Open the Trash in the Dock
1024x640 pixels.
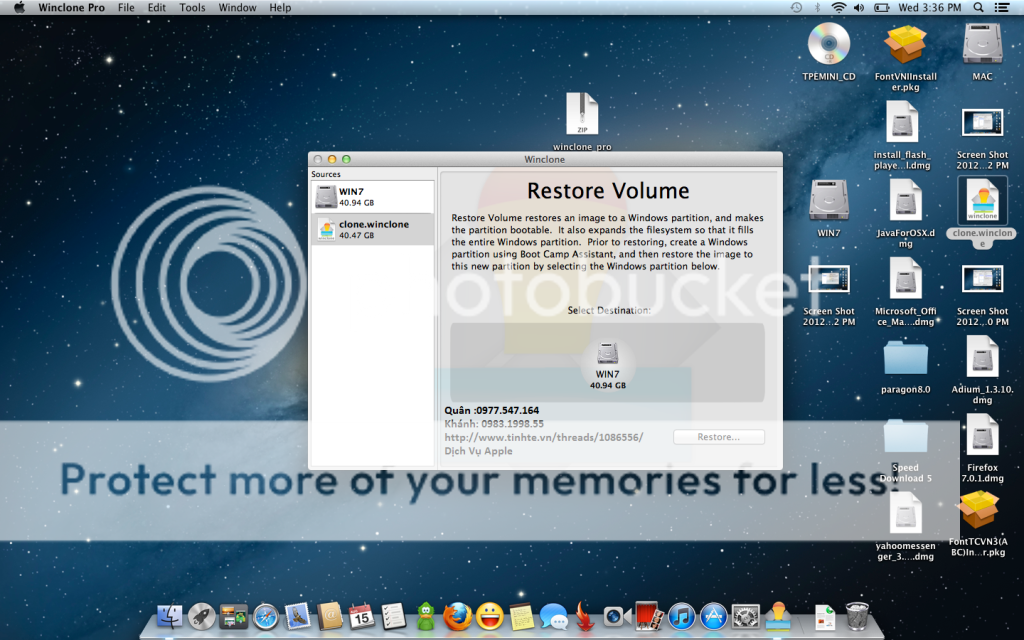(x=857, y=615)
